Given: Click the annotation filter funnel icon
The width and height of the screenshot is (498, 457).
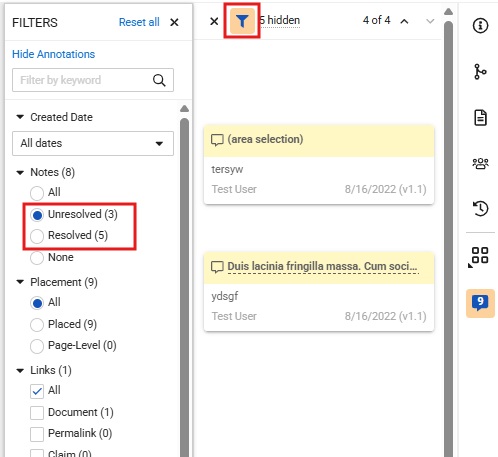Looking at the screenshot, I should point(242,21).
